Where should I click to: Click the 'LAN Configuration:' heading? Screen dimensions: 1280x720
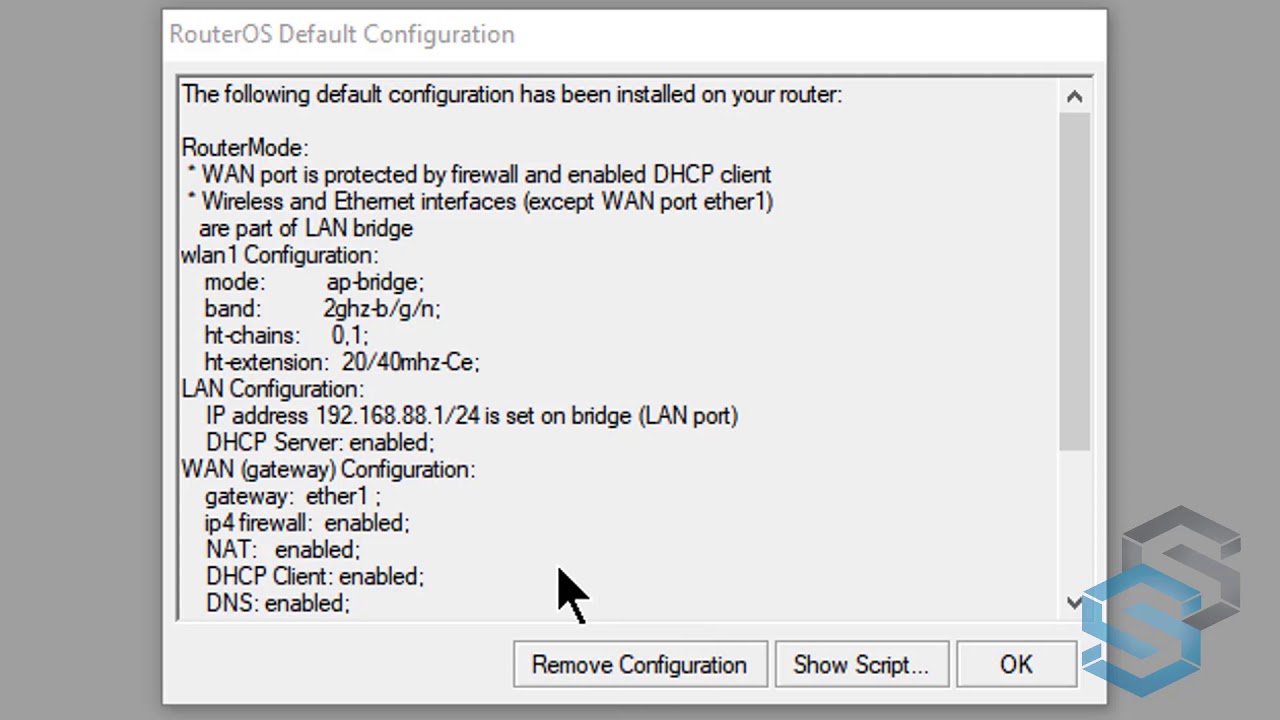point(273,389)
